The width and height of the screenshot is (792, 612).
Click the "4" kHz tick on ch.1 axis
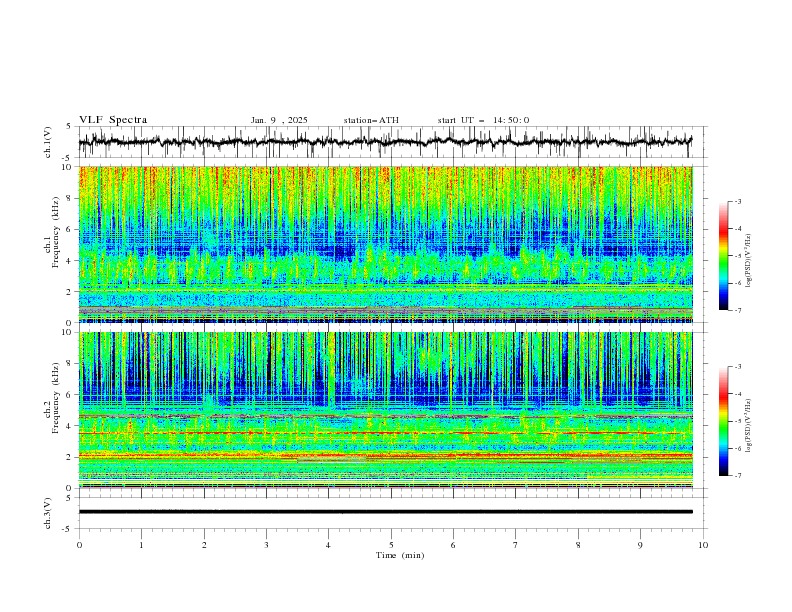70,261
